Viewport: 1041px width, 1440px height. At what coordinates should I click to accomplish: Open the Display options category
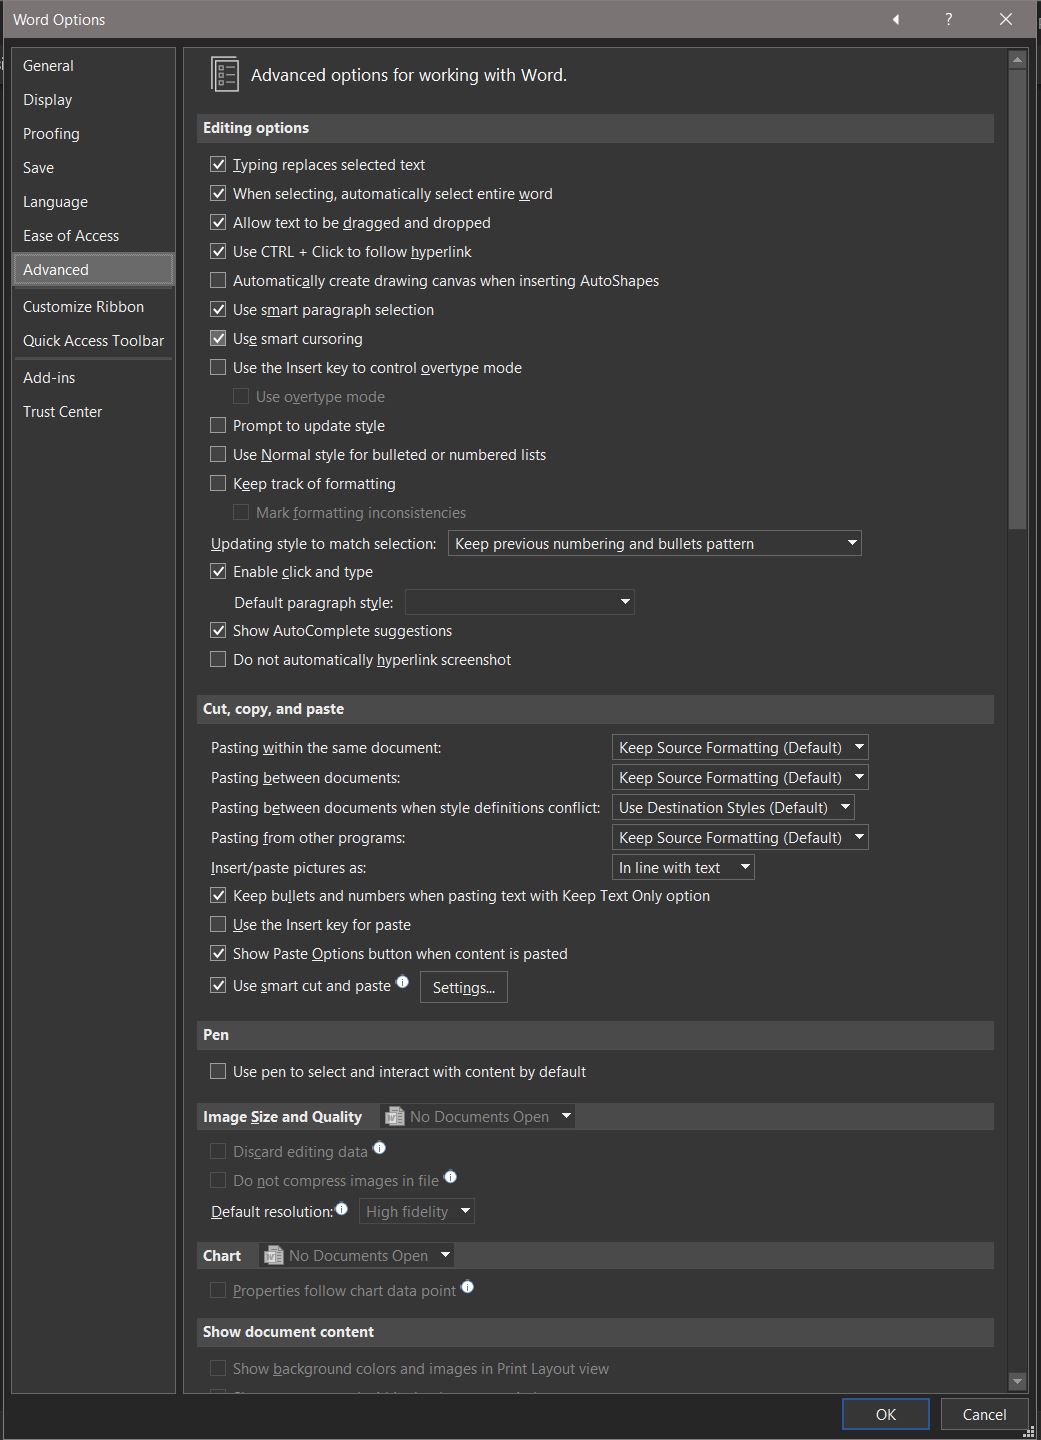tap(93, 99)
